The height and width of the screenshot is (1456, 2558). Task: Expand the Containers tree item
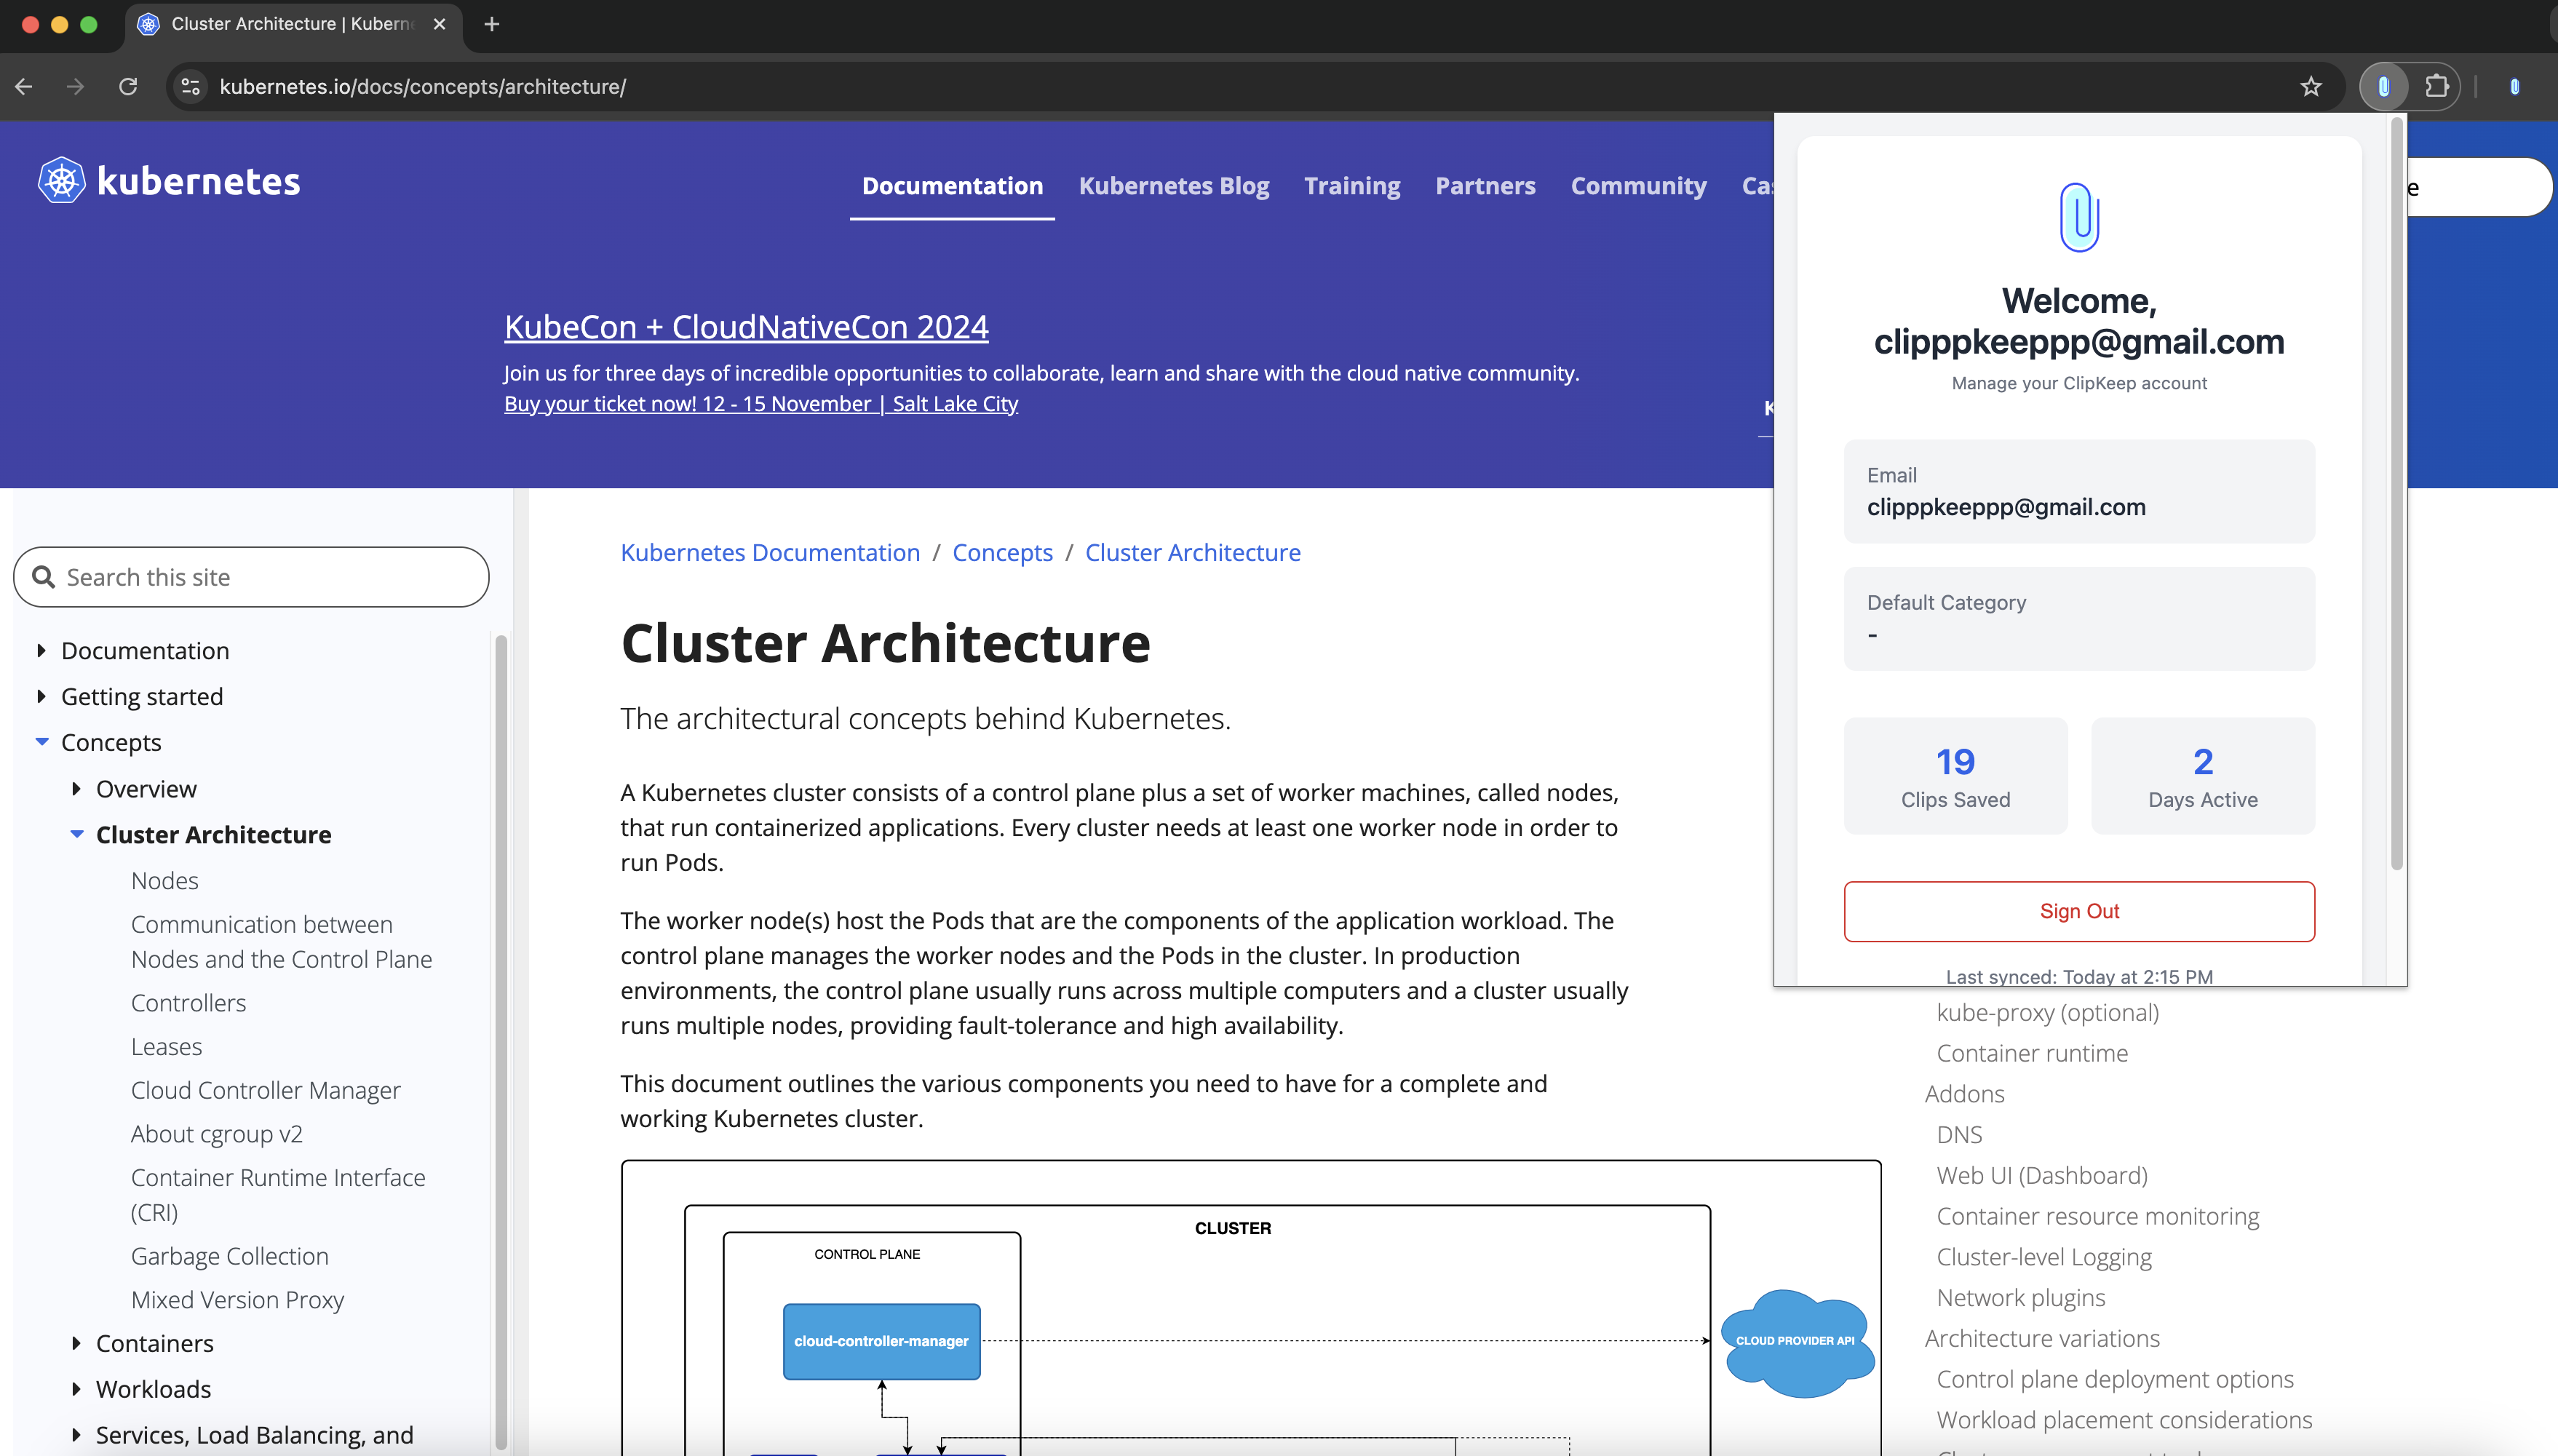(x=76, y=1343)
